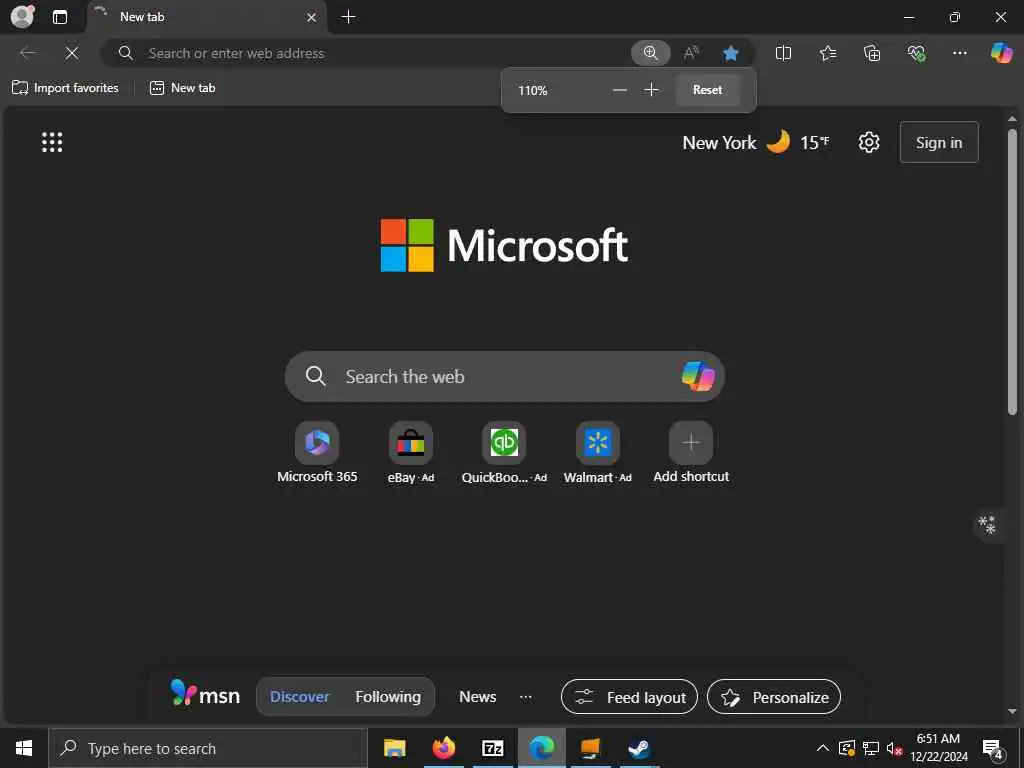Open eBay shortcut tile
Viewport: 1024px width, 768px height.
(411, 453)
